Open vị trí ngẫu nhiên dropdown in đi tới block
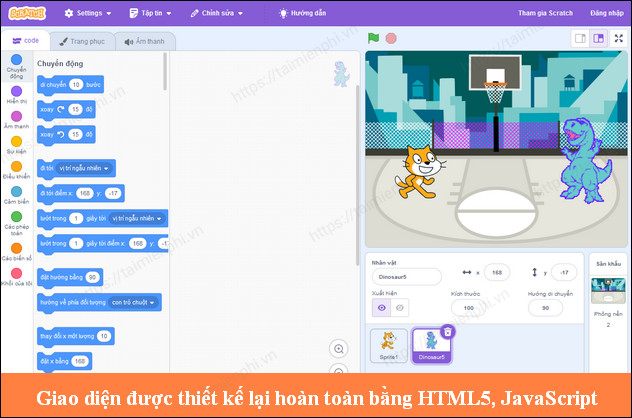 (x=84, y=168)
